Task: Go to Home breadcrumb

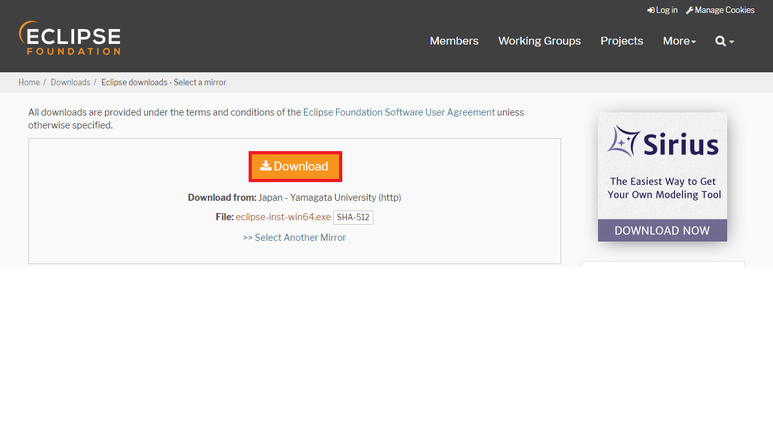Action: pos(29,82)
